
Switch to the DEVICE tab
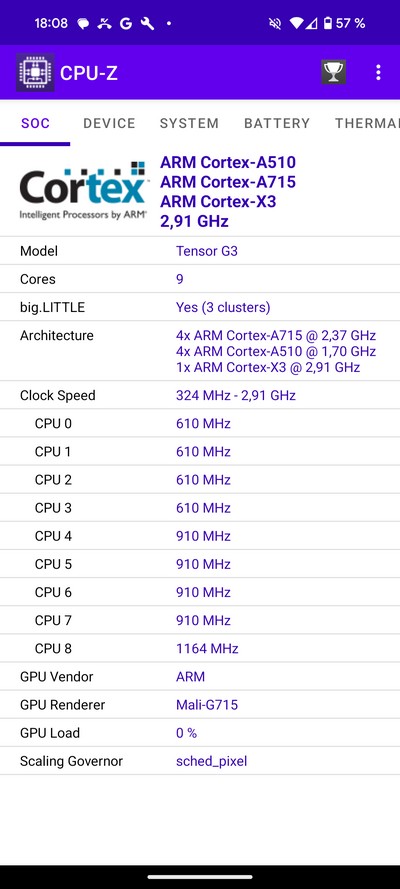click(x=109, y=123)
